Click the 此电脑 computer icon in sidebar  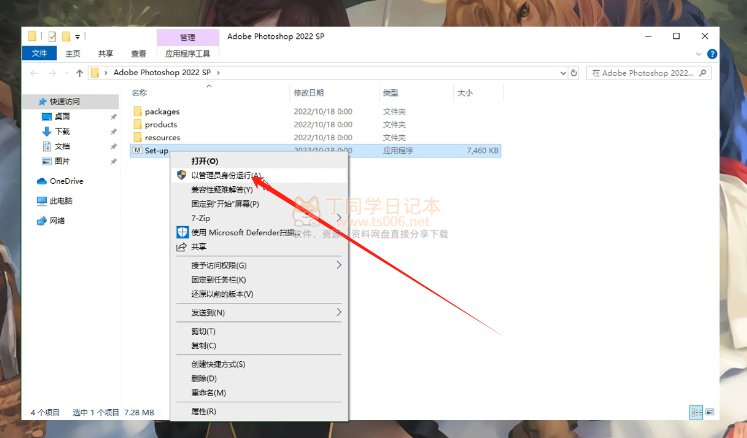(42, 201)
